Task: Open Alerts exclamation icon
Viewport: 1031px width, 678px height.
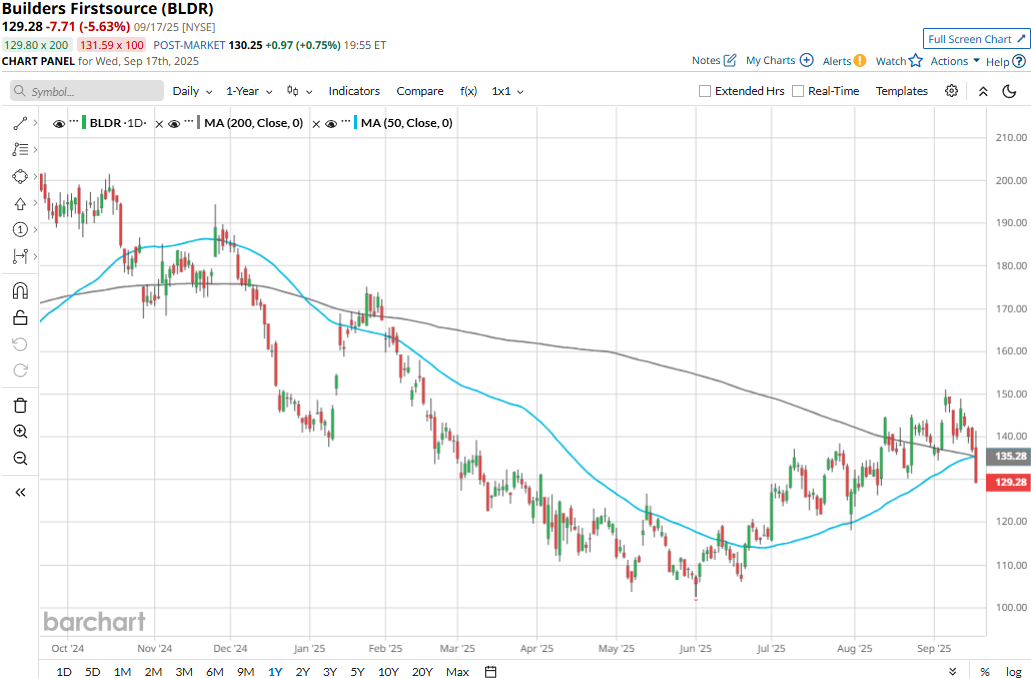Action: [859, 61]
